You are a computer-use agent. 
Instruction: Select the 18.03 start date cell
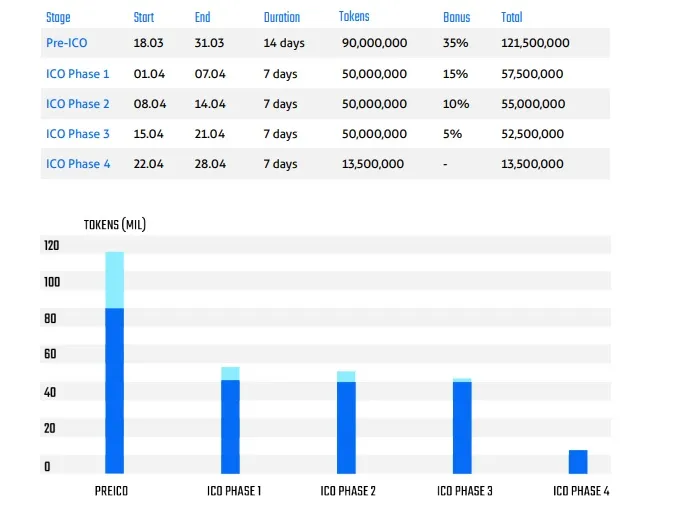[149, 43]
